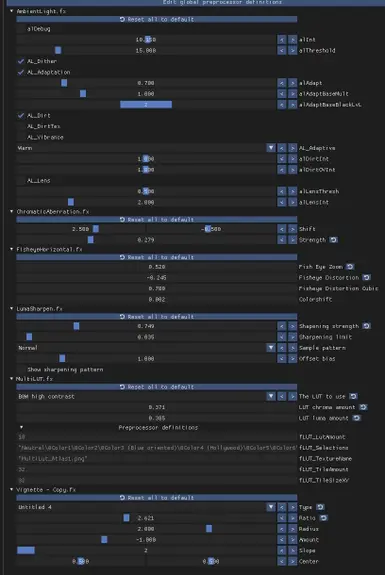Reset the LUT chroma amount value
This screenshot has height=575, width=385.
(363, 407)
